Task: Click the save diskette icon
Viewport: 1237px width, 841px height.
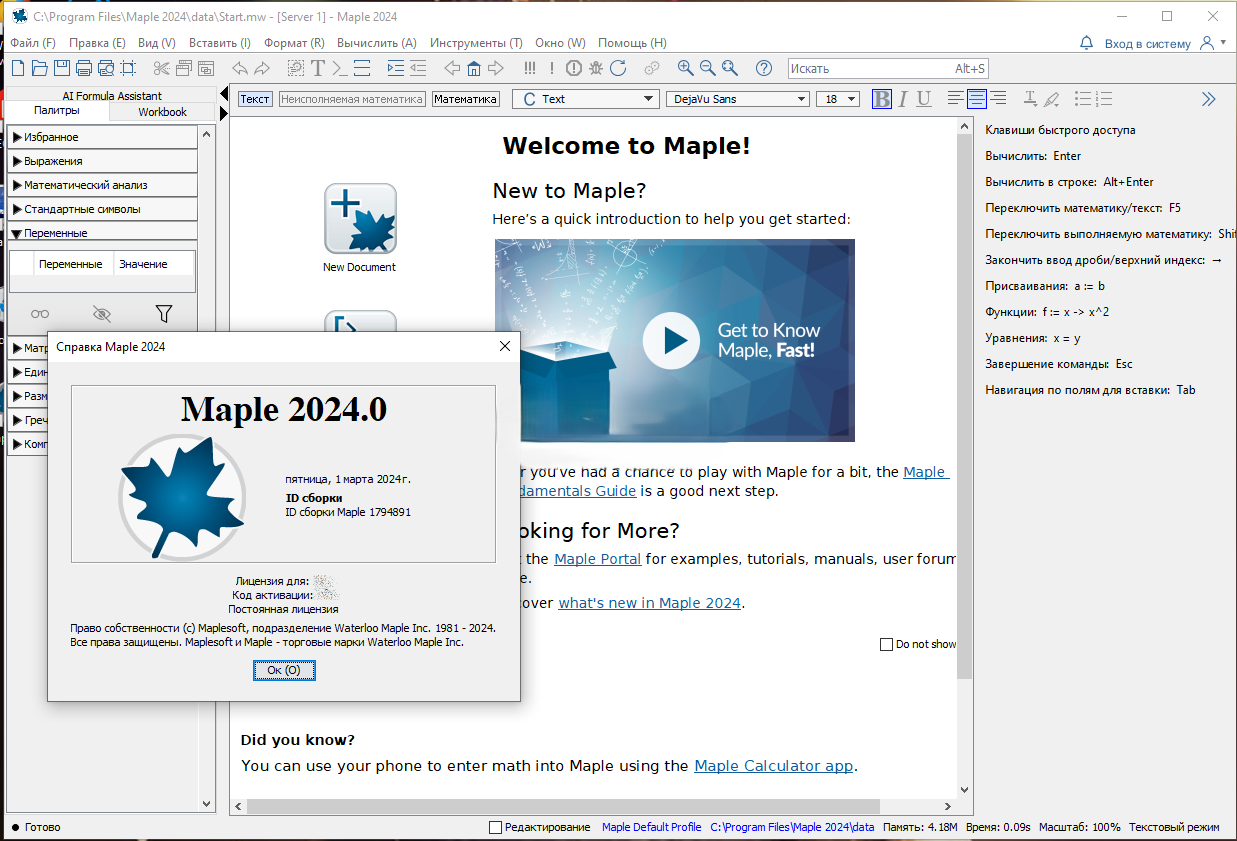Action: pos(62,68)
